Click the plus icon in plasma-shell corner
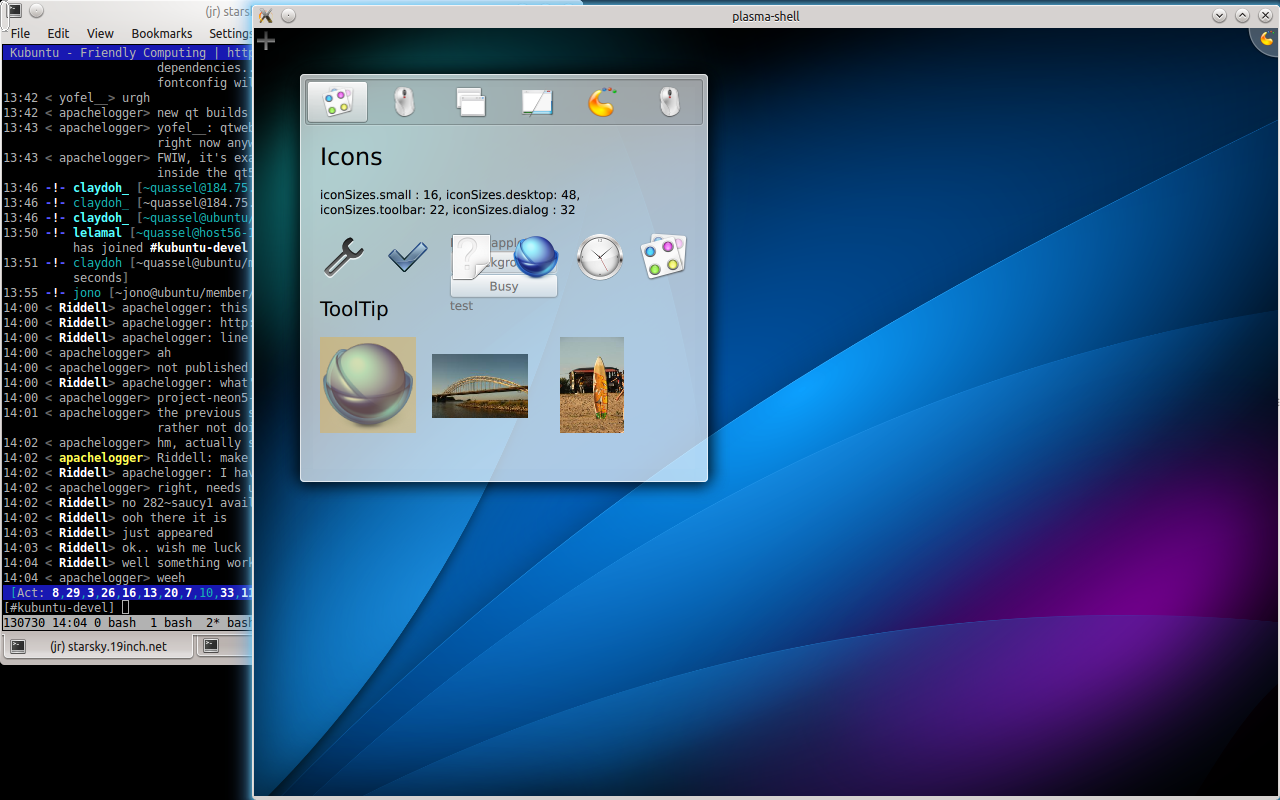Image resolution: width=1280 pixels, height=800 pixels. click(266, 41)
